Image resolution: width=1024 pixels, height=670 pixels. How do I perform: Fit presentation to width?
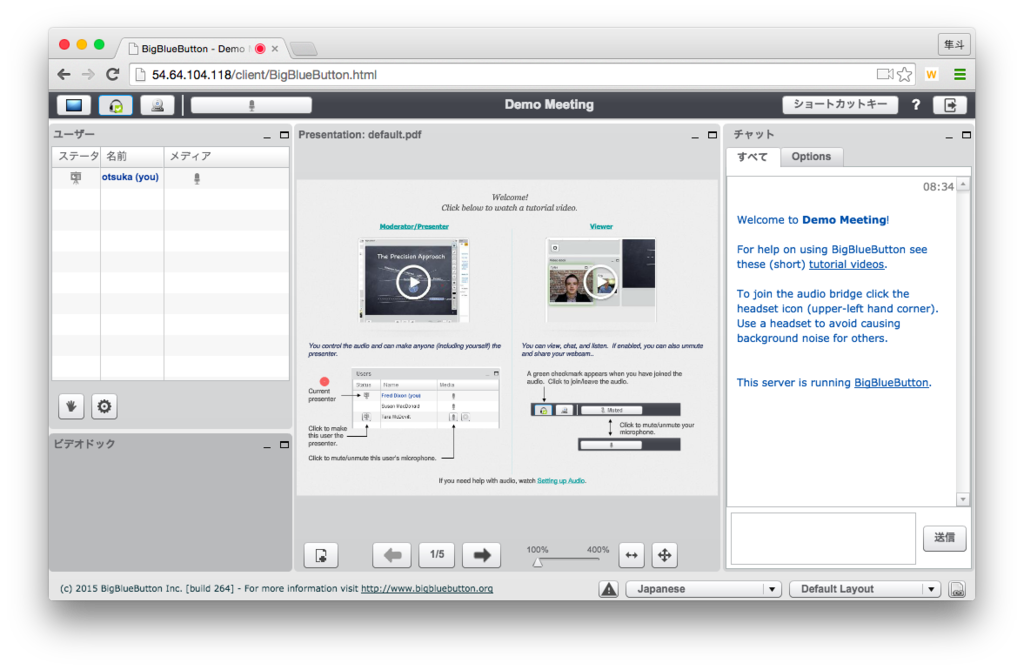(x=632, y=555)
